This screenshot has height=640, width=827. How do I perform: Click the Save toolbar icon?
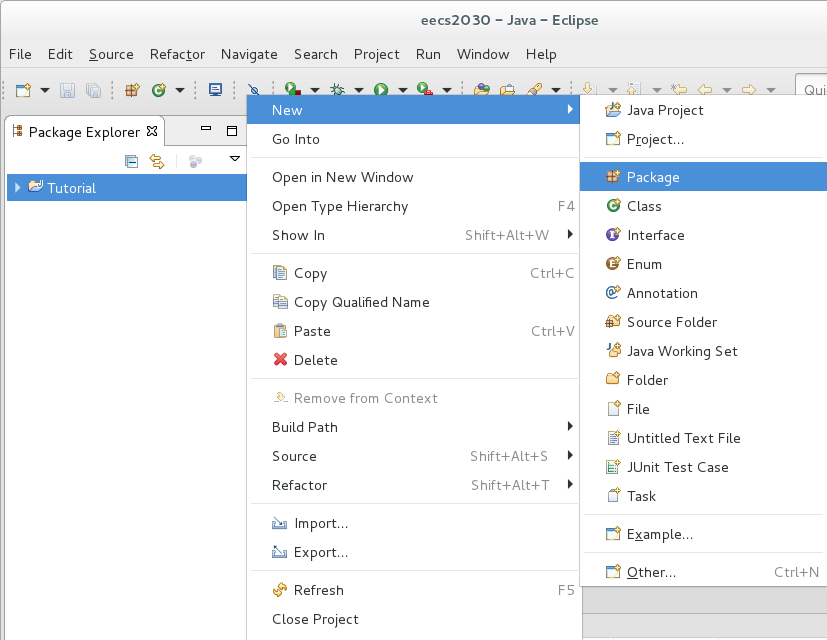point(67,90)
